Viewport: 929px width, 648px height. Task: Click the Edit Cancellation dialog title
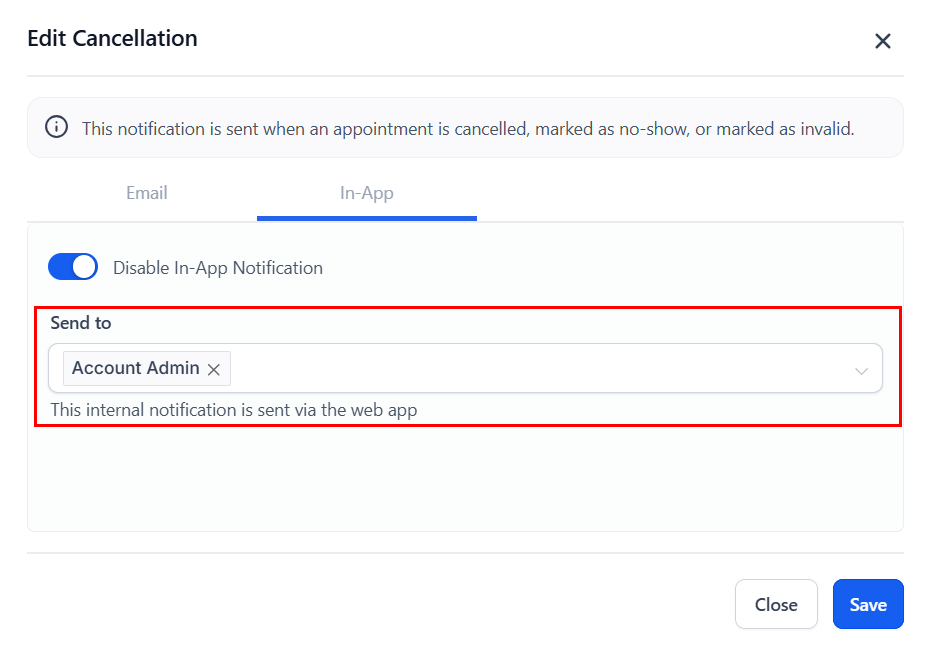coord(112,39)
